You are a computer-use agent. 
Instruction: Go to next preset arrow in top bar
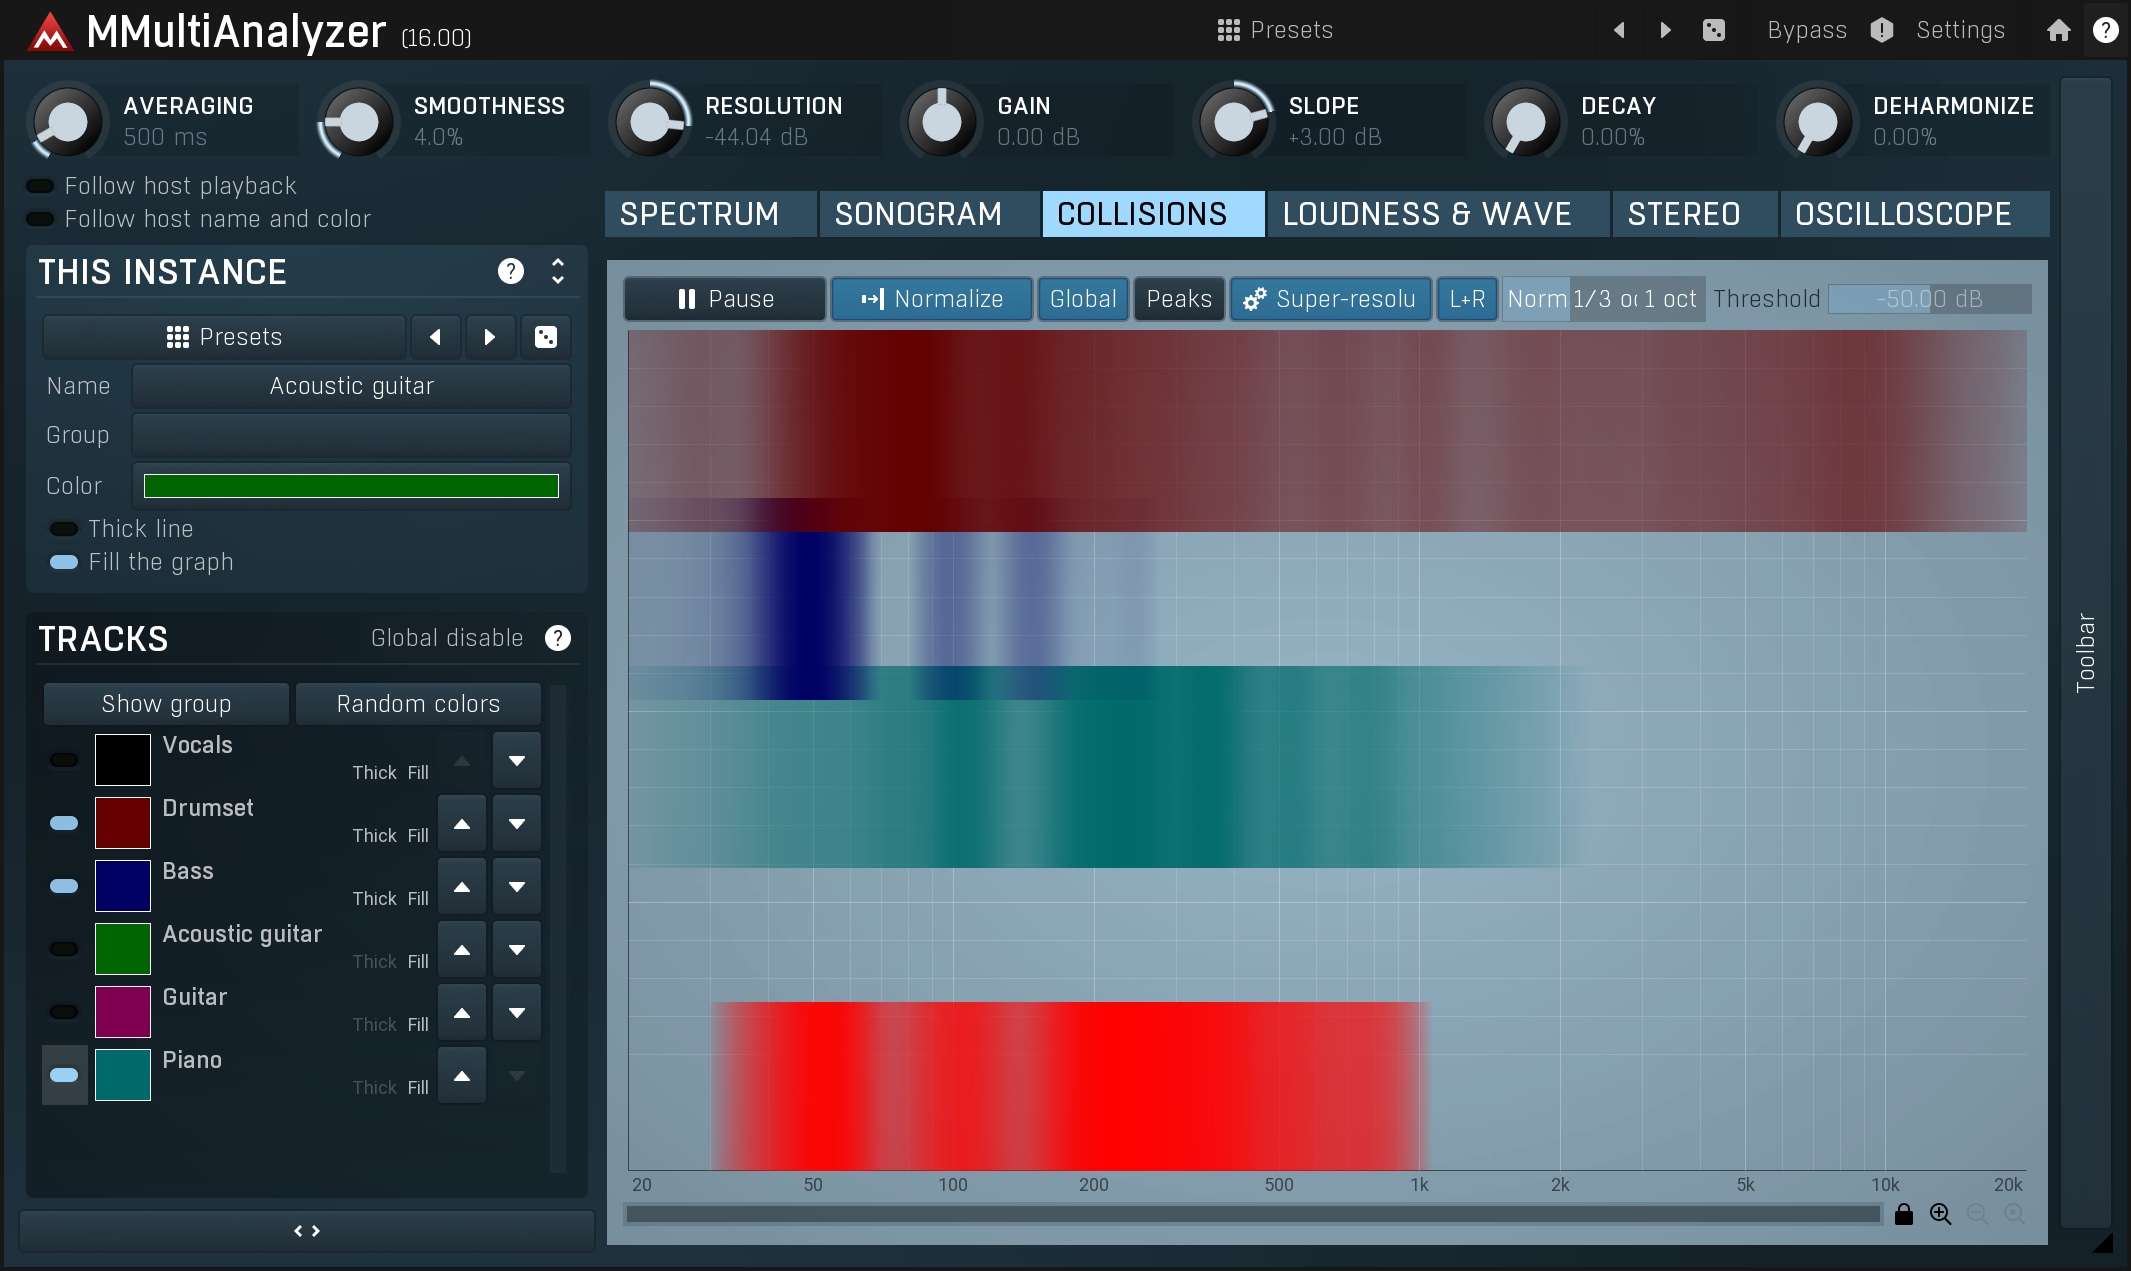click(x=1665, y=30)
